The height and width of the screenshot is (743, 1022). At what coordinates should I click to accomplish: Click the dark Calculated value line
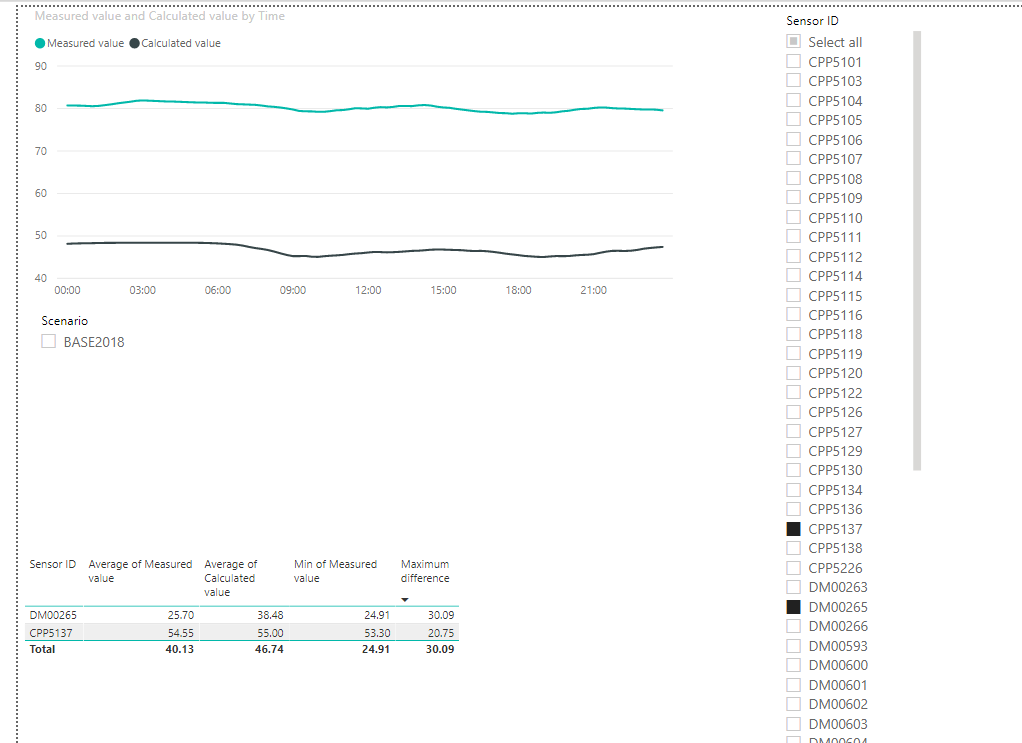tap(365, 252)
